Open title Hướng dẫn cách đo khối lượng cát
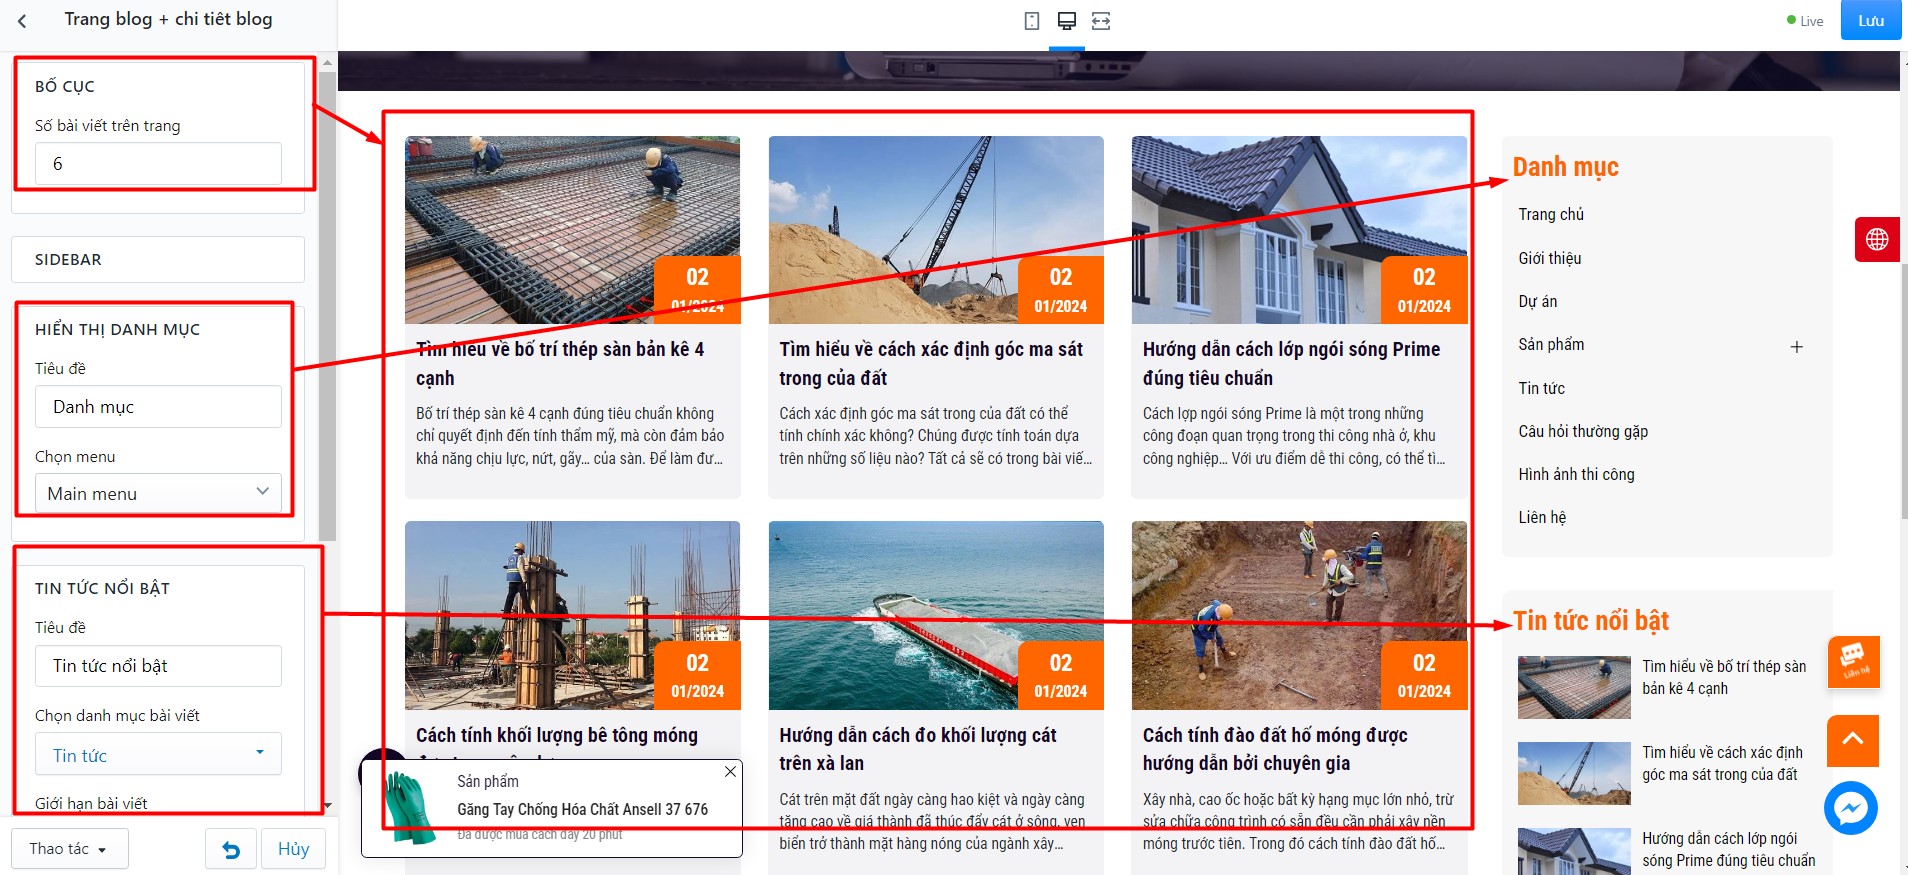Screen dimensions: 1908x875 pyautogui.click(x=918, y=749)
